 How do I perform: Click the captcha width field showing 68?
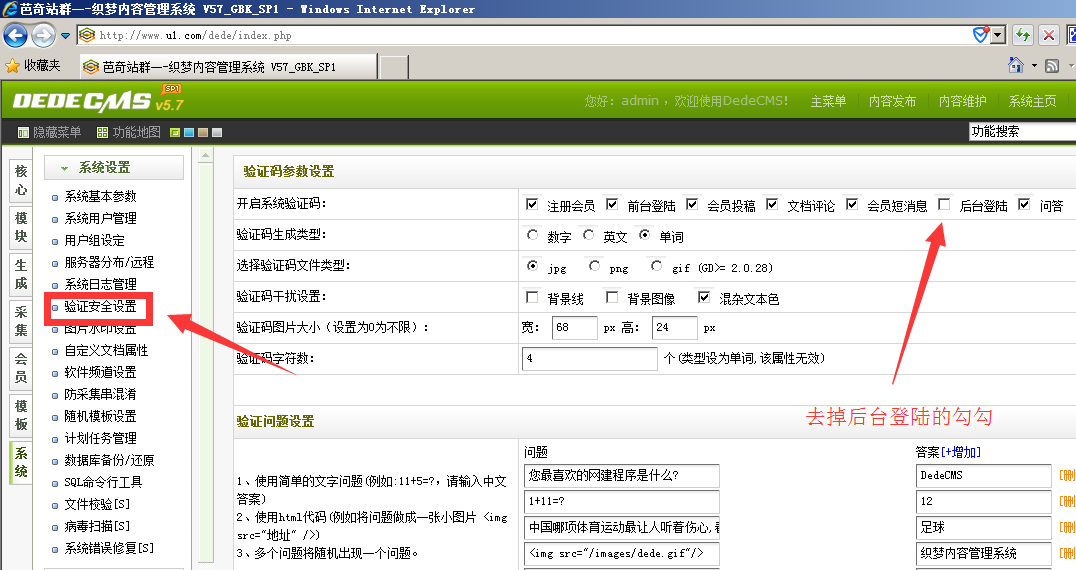[574, 328]
